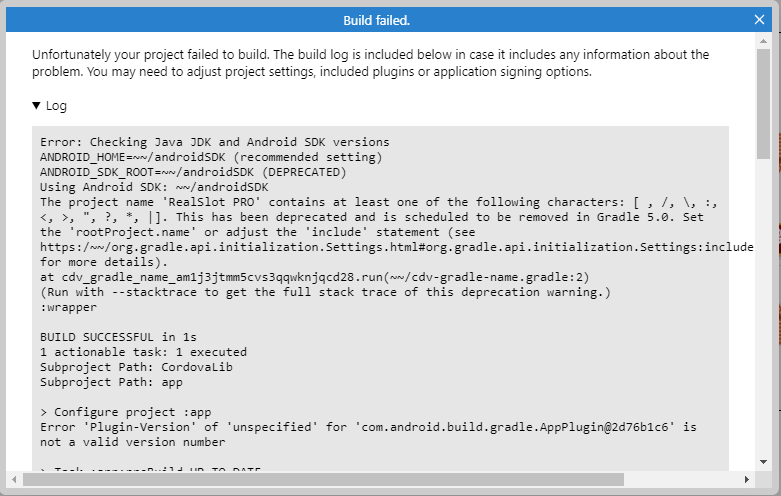
Task: Click the introductory build failure description paragraph
Action: pos(371,63)
